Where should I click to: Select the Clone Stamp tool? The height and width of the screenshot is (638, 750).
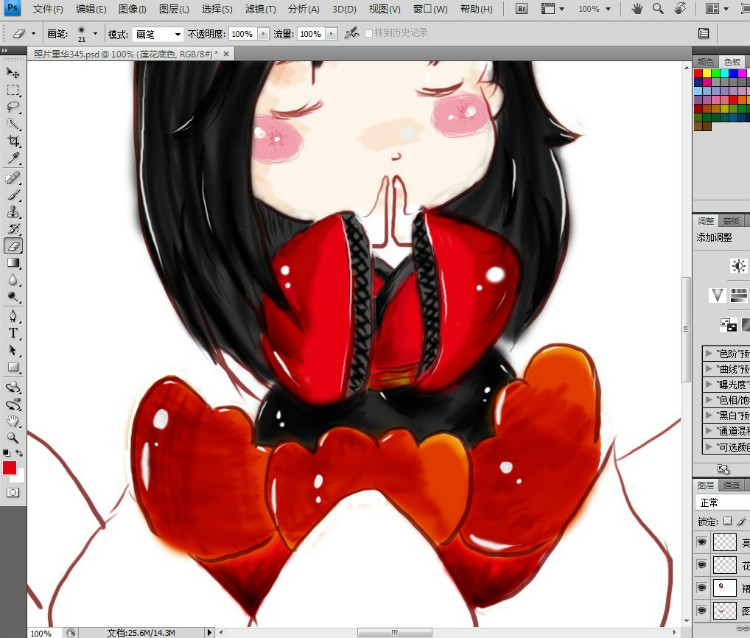click(13, 212)
